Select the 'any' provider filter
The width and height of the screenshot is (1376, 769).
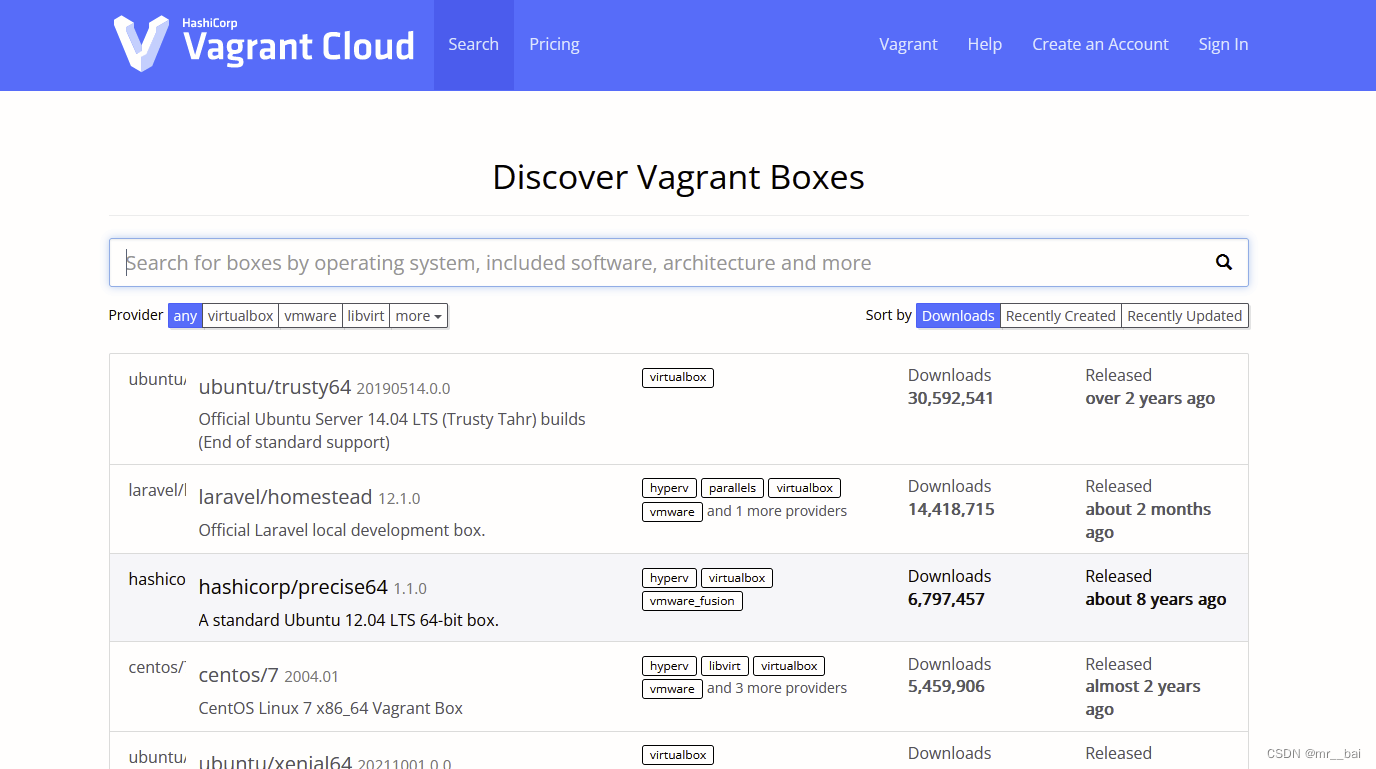pos(184,315)
